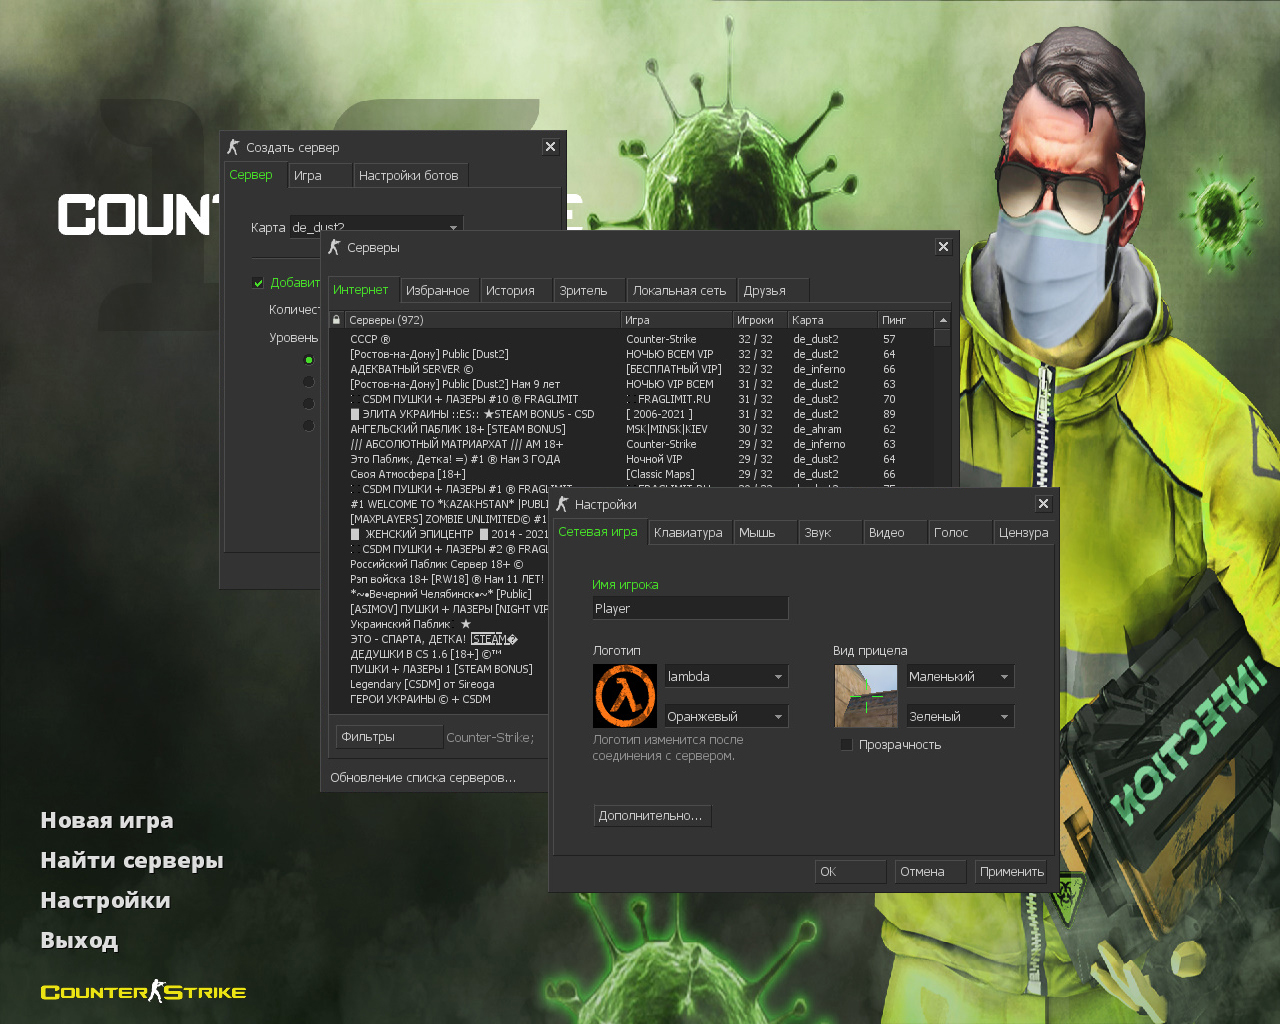Click the crosshair preview image
The width and height of the screenshot is (1280, 1024).
tap(865, 695)
